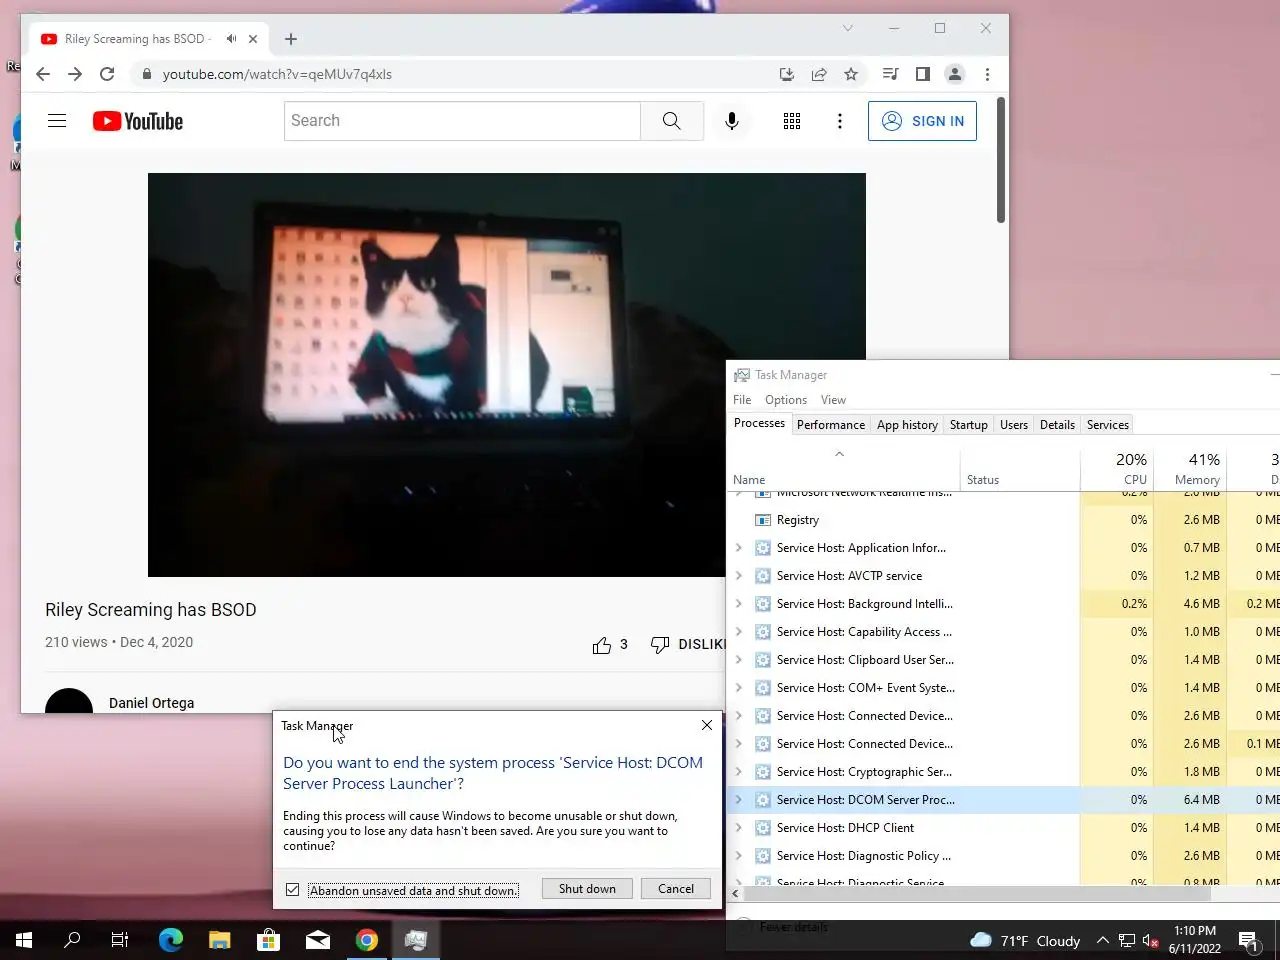Viewport: 1280px width, 960px height.
Task: Share this page from the address bar
Action: point(819,74)
